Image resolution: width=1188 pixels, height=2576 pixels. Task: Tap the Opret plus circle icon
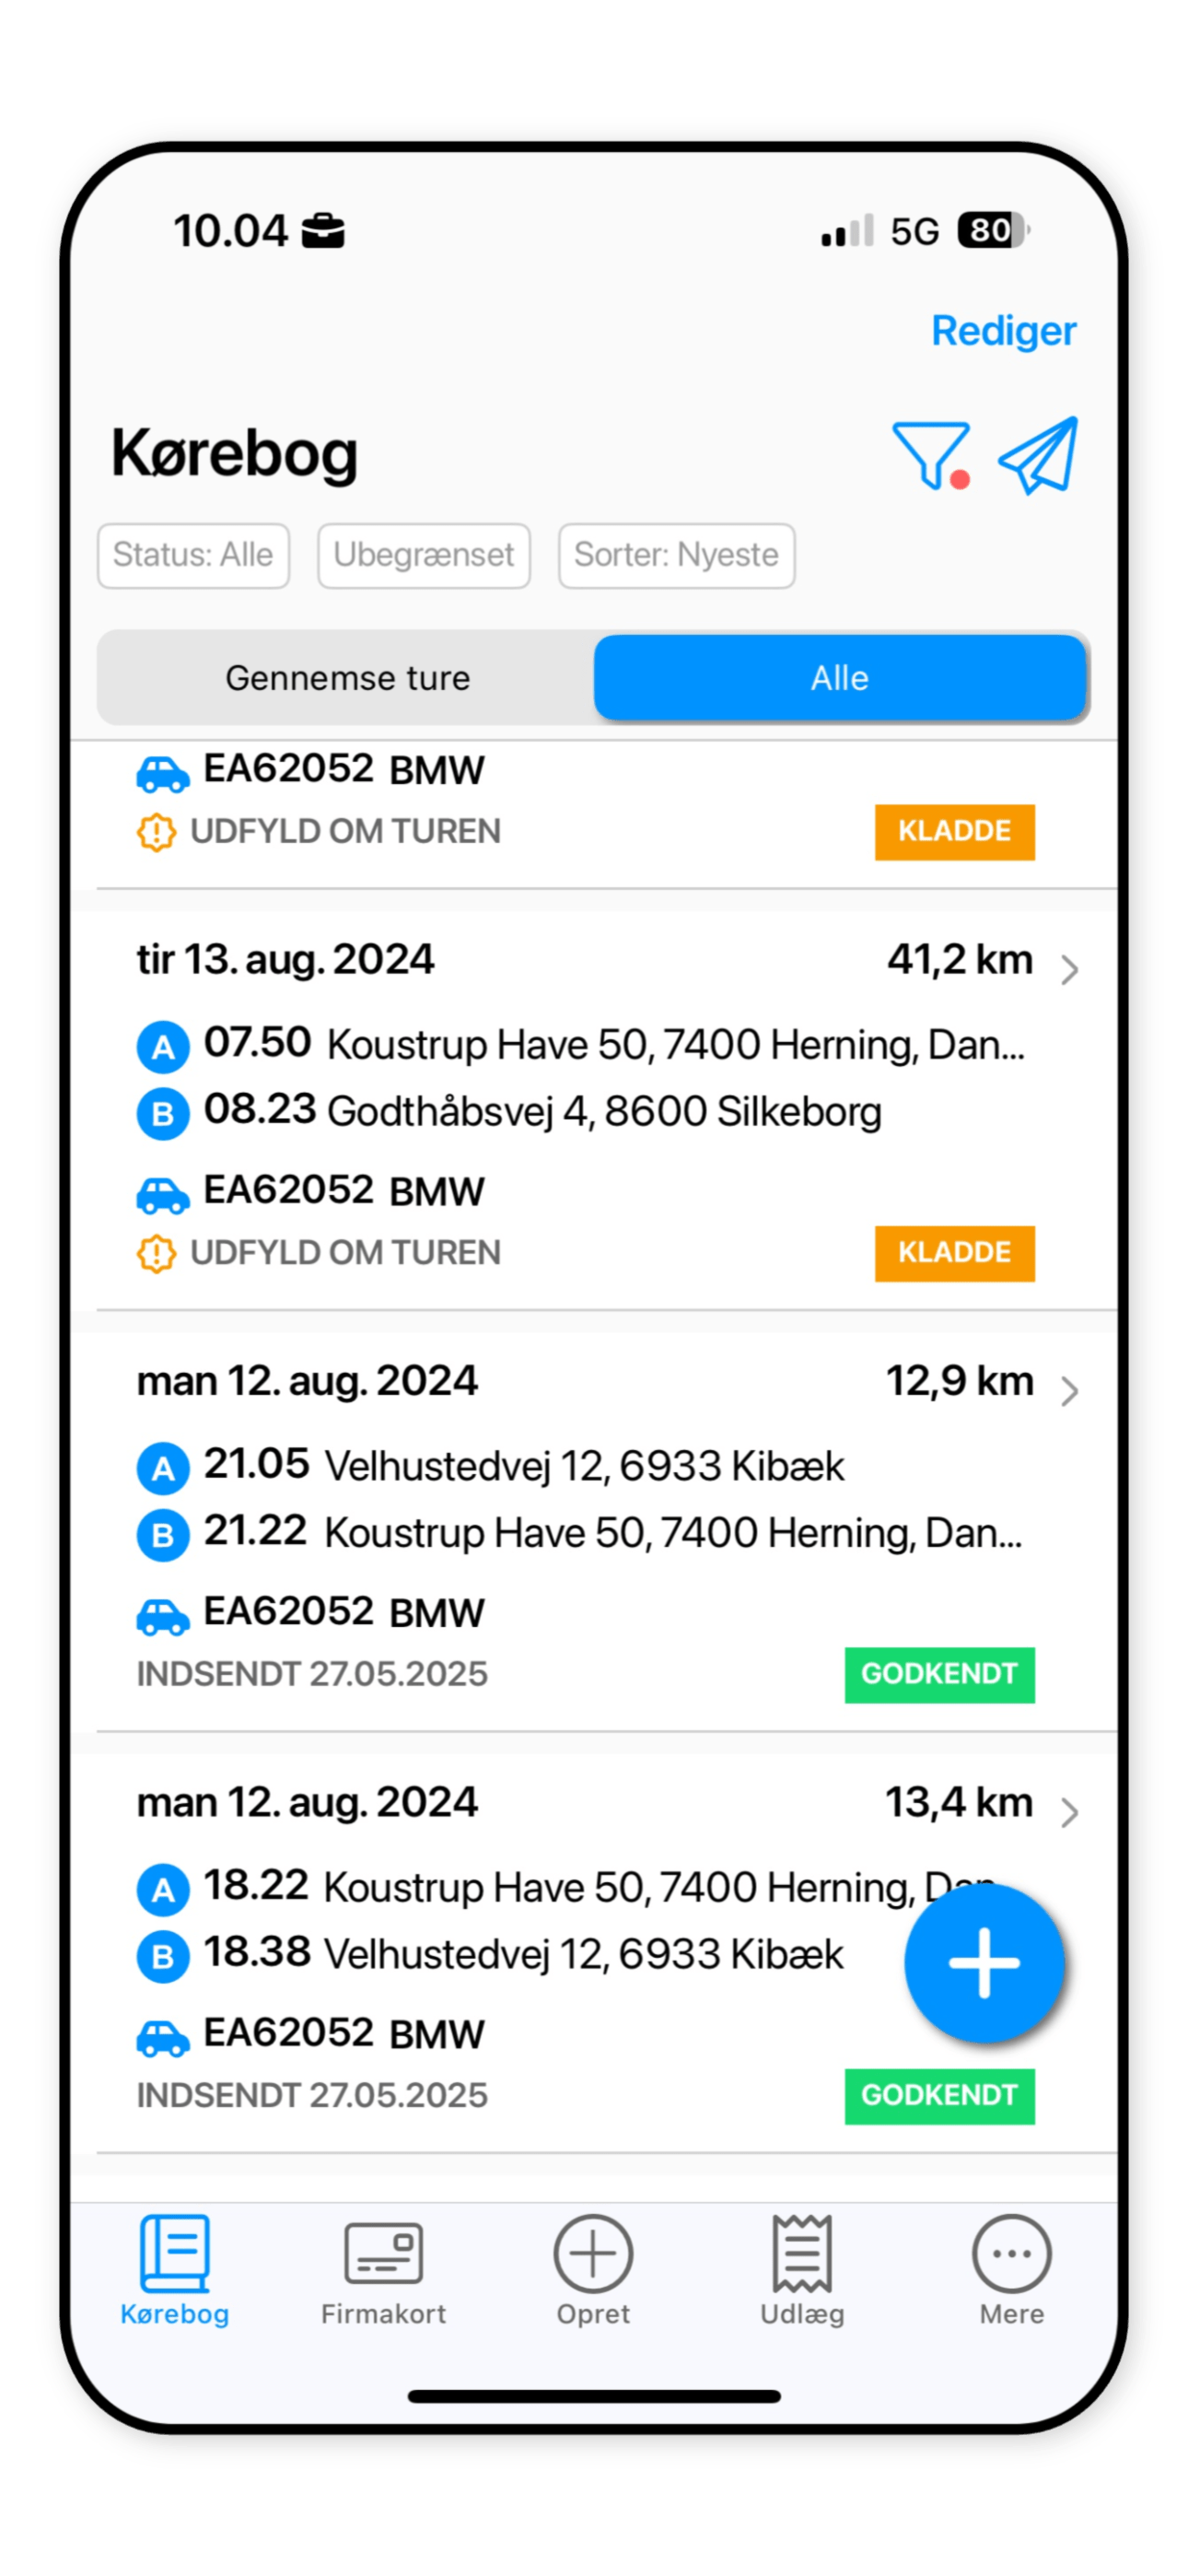(593, 2253)
